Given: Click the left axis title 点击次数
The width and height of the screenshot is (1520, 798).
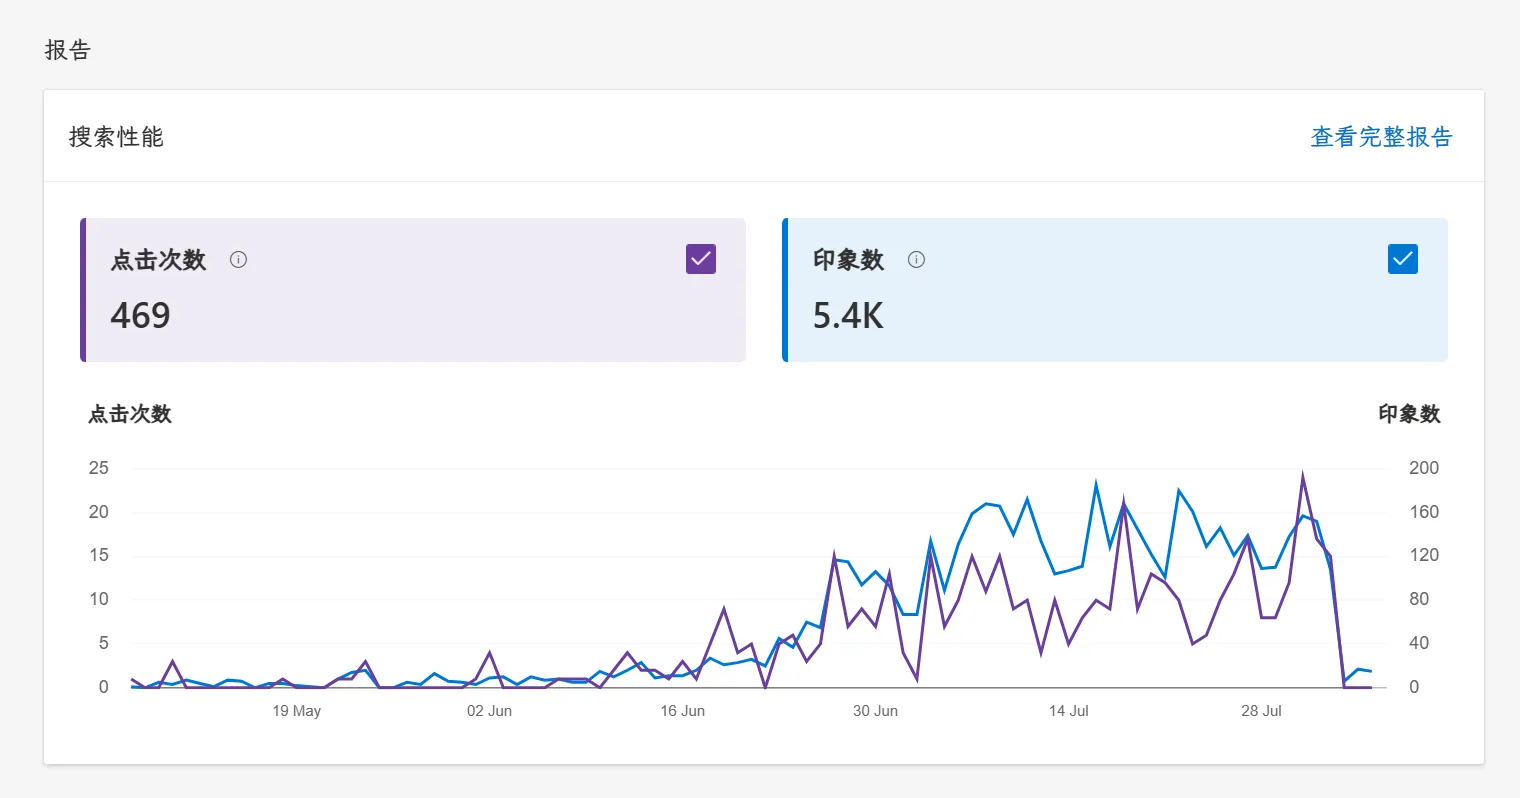Looking at the screenshot, I should [130, 414].
